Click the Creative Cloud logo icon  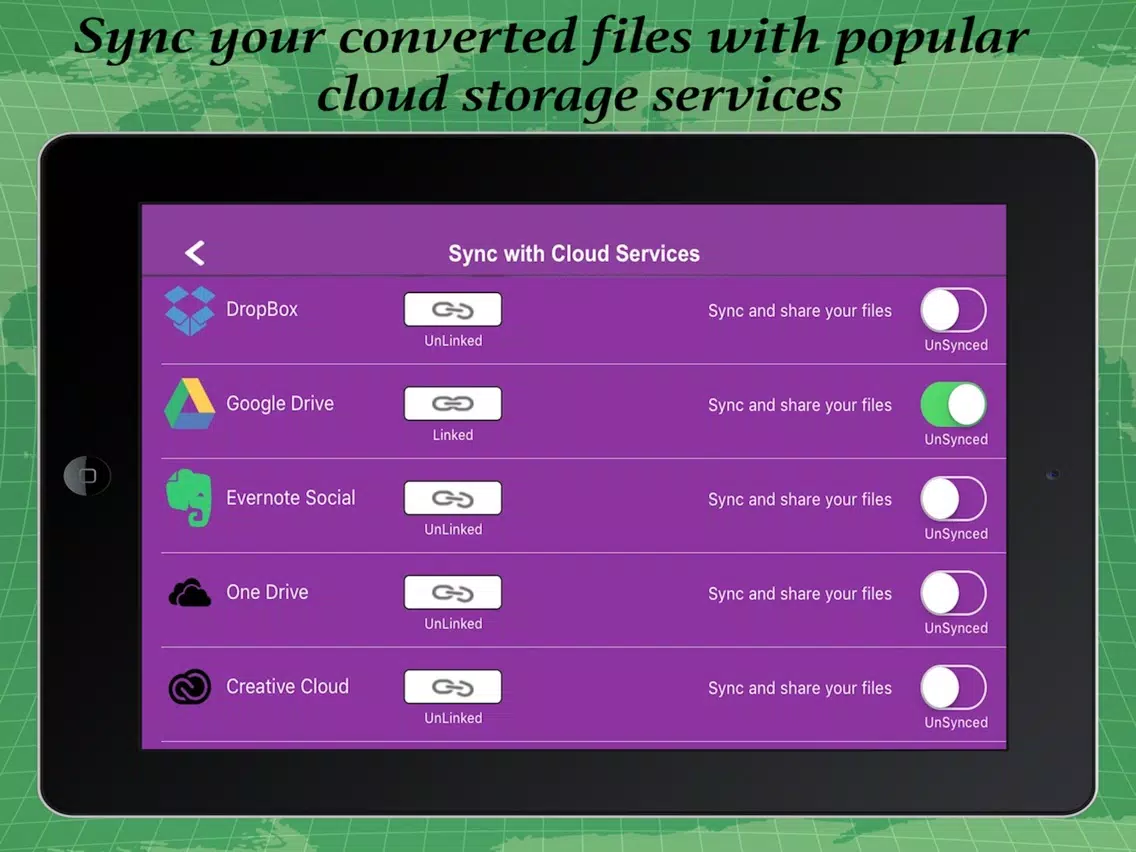[x=190, y=687]
